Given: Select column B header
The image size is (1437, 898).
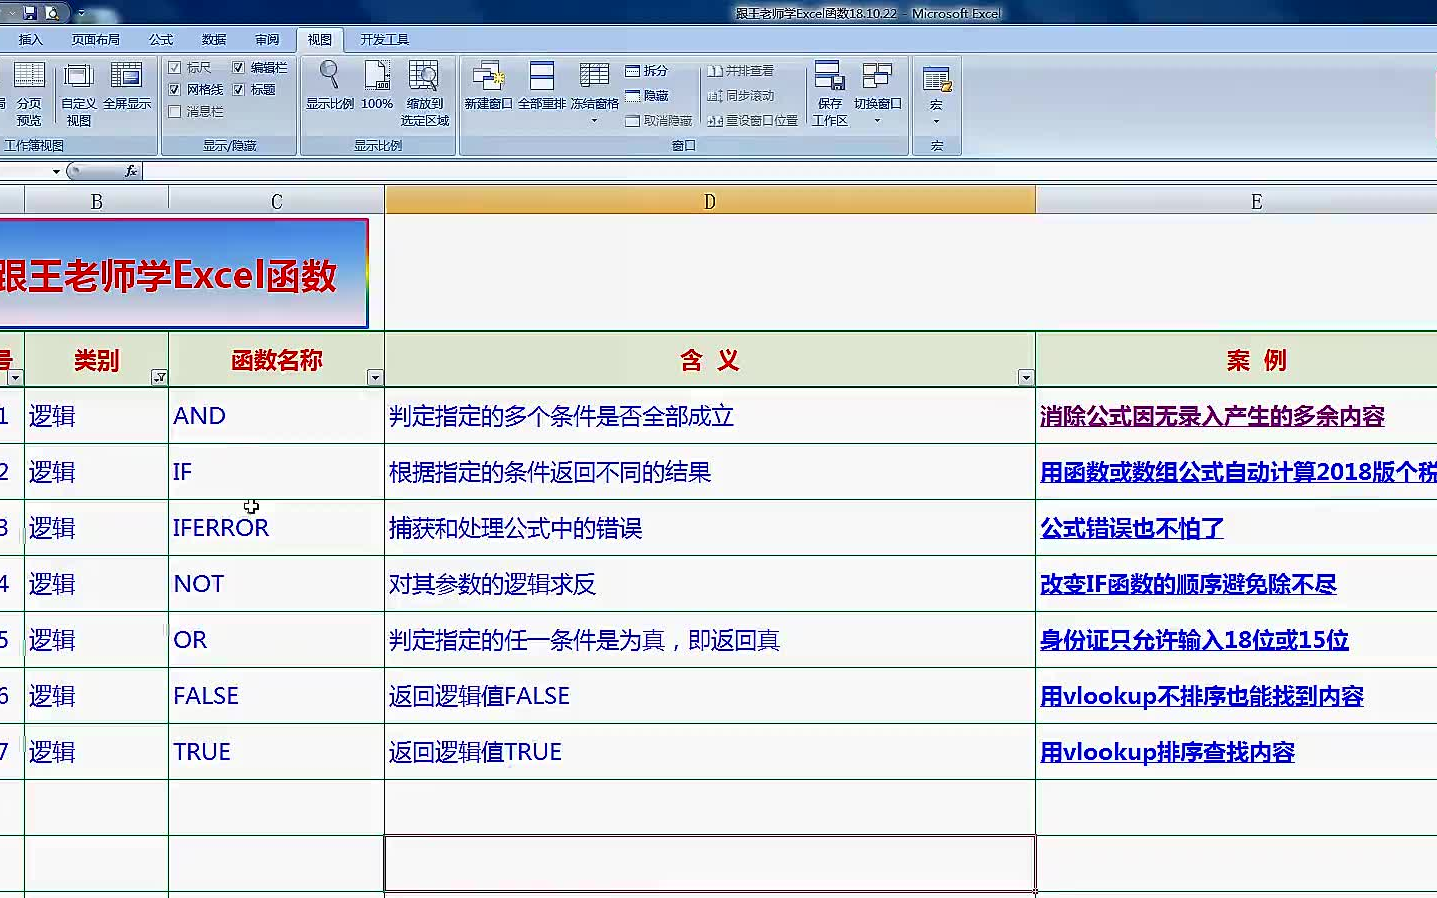Looking at the screenshot, I should 96,201.
